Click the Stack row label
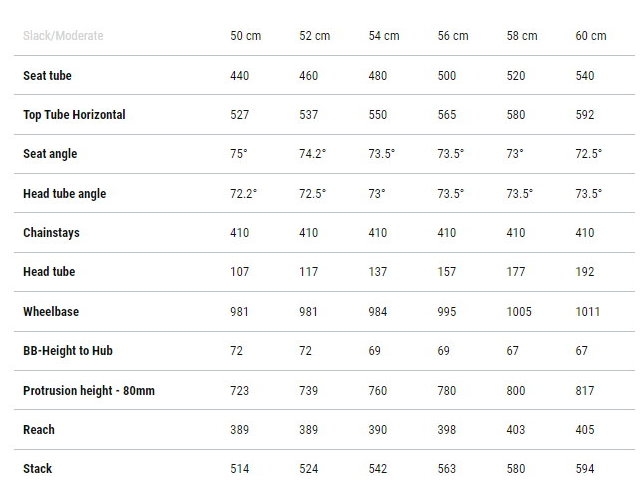 [x=37, y=469]
